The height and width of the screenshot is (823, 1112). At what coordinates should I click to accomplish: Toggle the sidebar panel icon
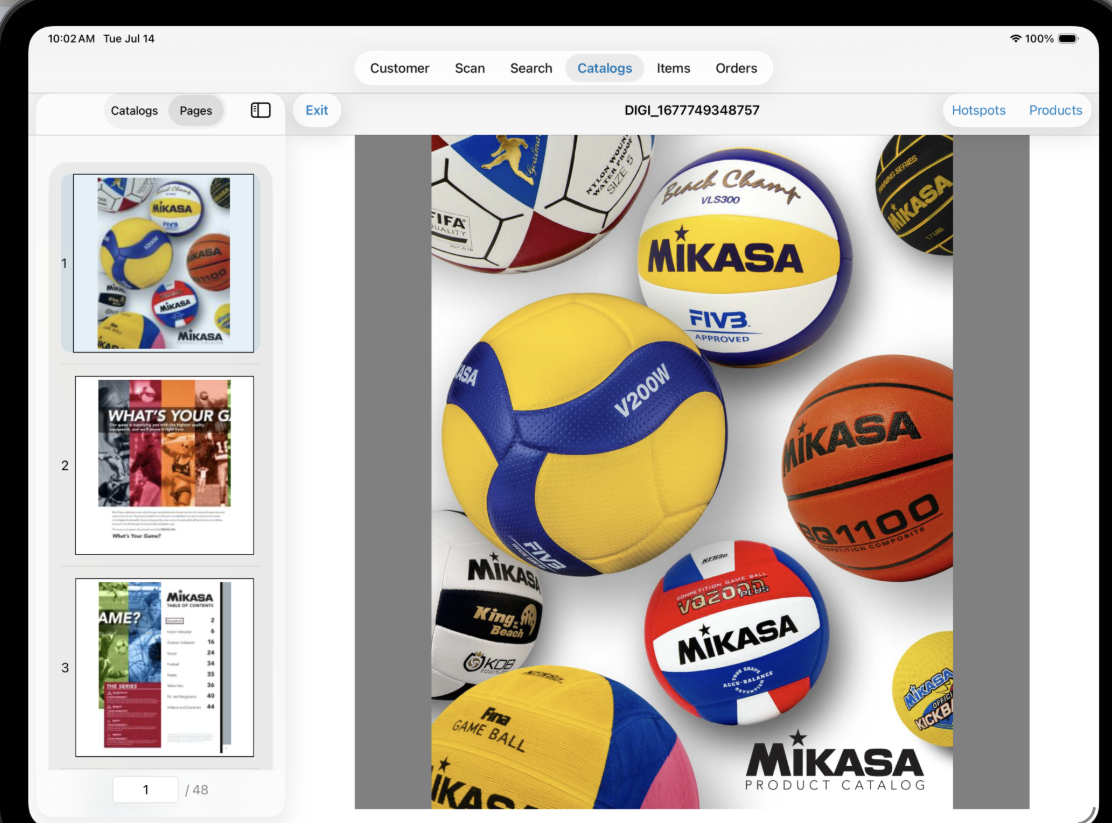point(260,110)
